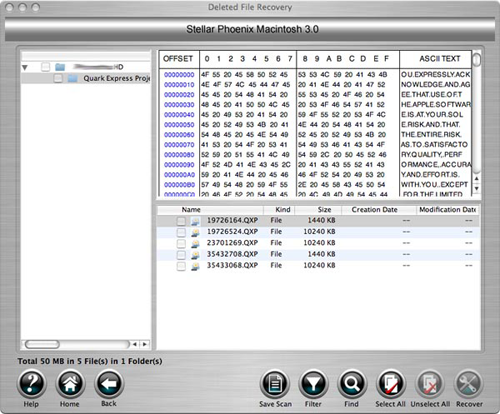The height and width of the screenshot is (414, 500).
Task: Click the total files status text
Action: click(90, 361)
